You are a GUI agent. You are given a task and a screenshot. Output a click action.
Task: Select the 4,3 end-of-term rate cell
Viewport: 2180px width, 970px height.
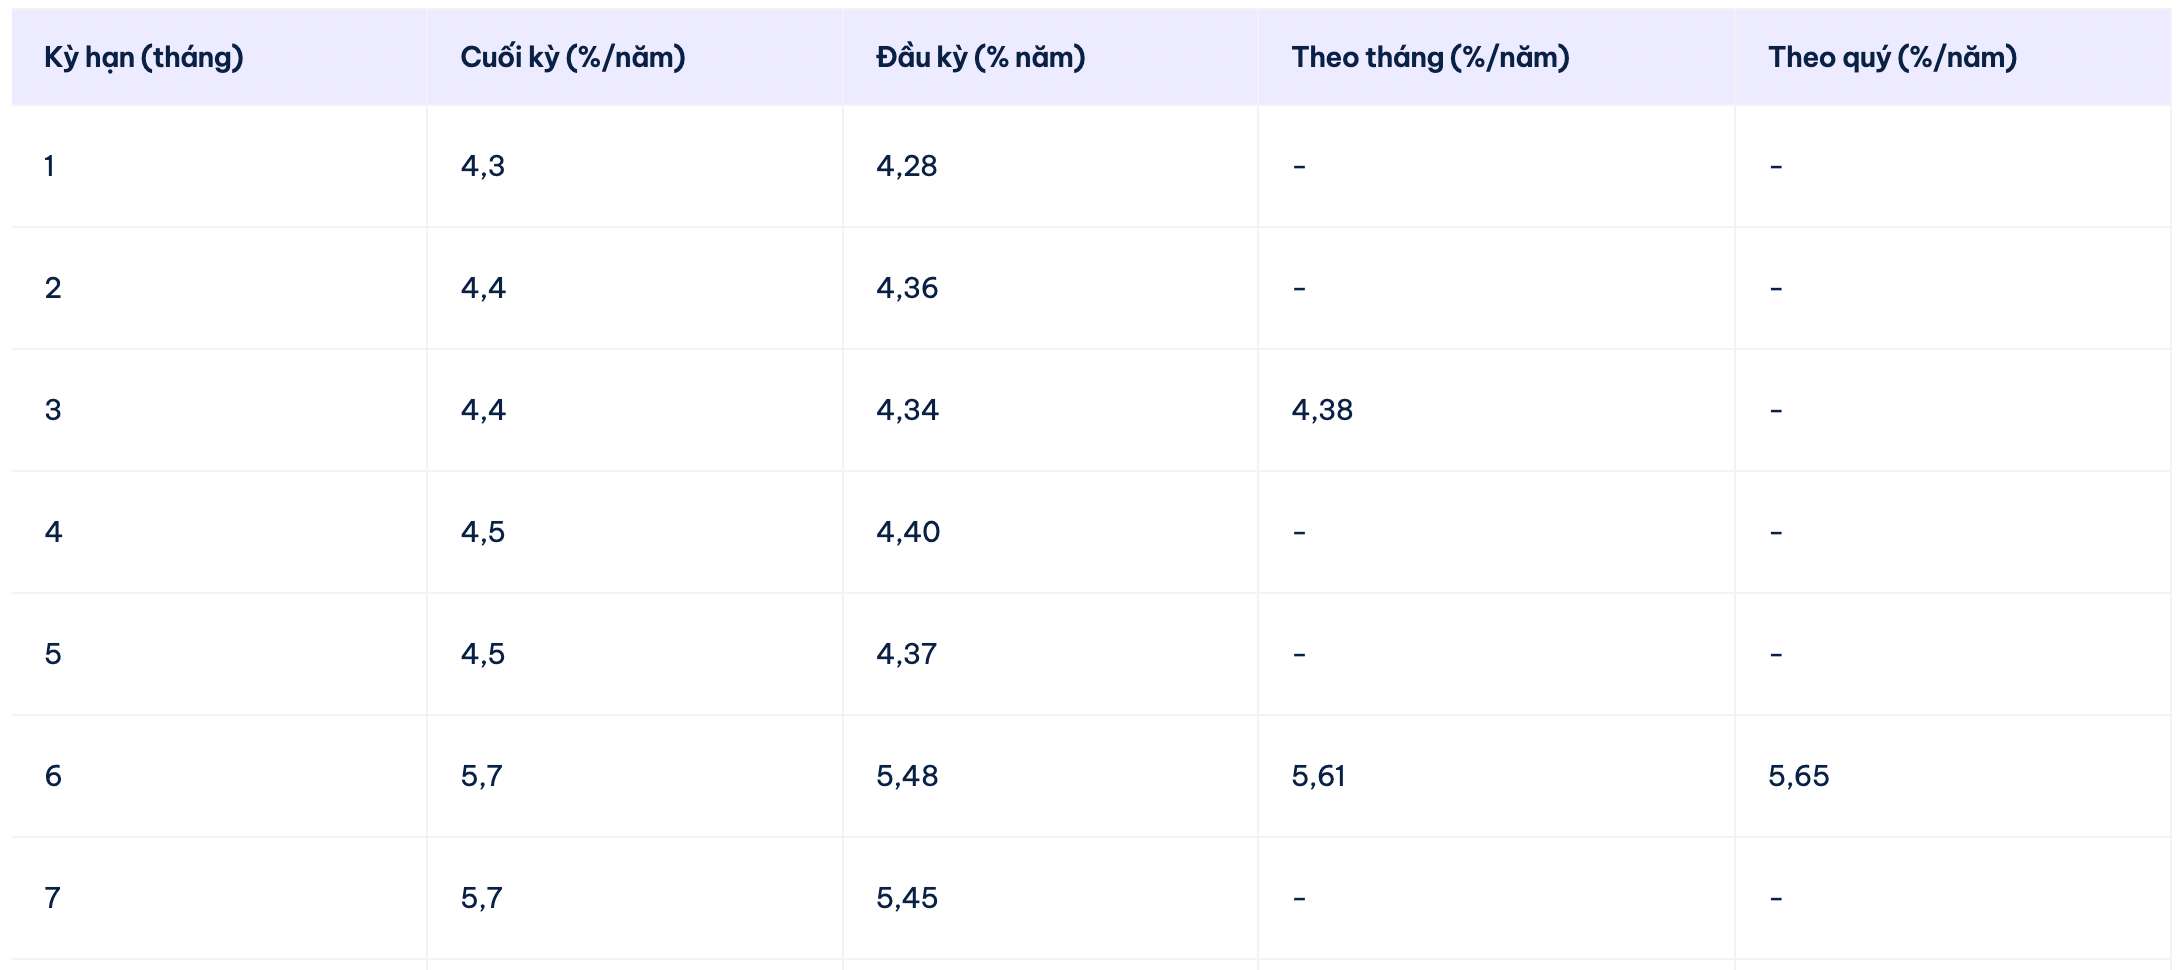coord(483,166)
